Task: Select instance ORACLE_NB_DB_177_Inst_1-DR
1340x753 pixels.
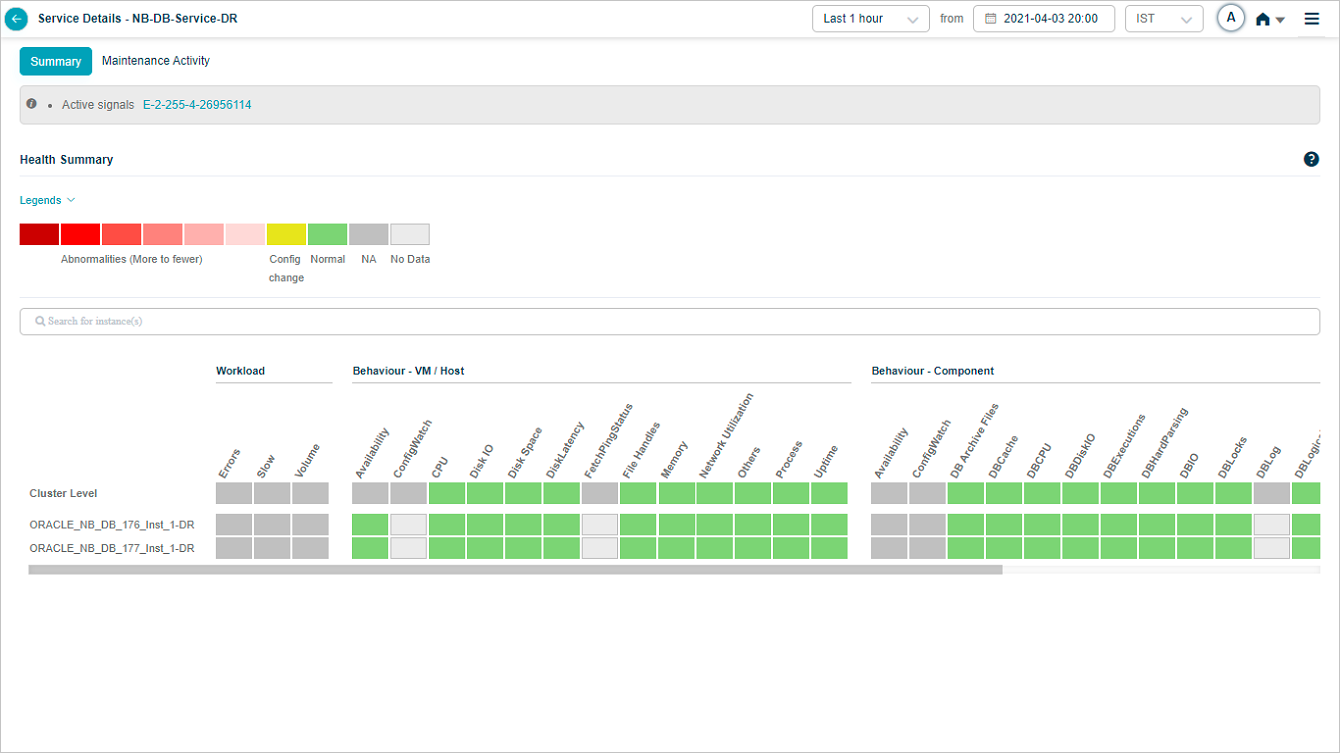Action: 112,548
